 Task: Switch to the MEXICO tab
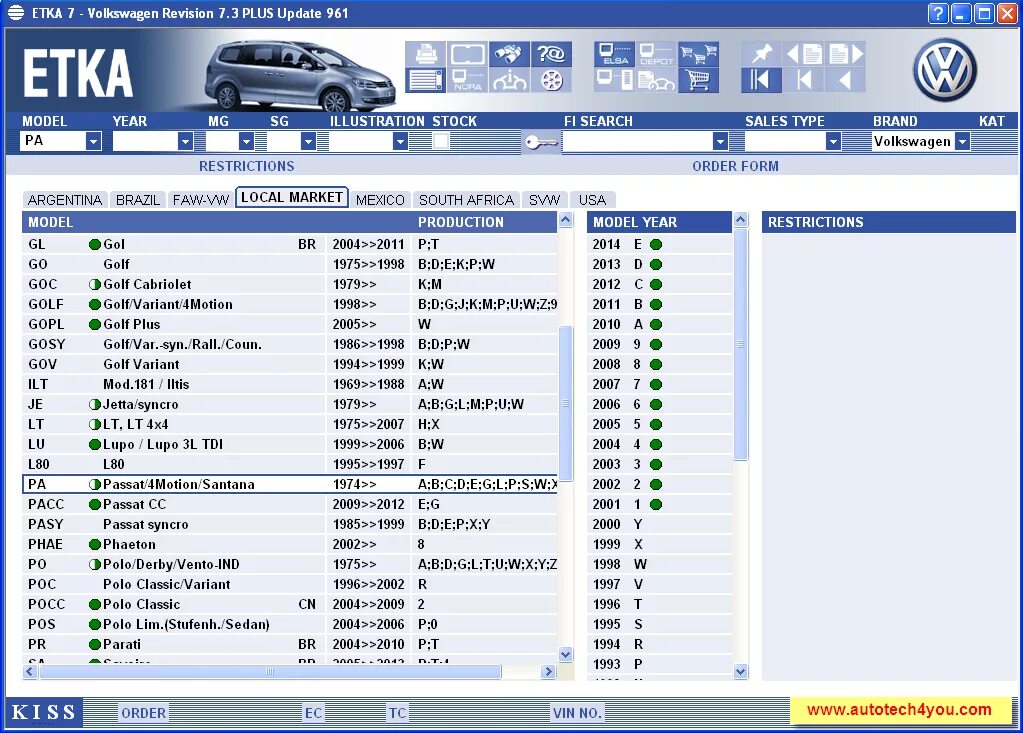click(x=380, y=200)
